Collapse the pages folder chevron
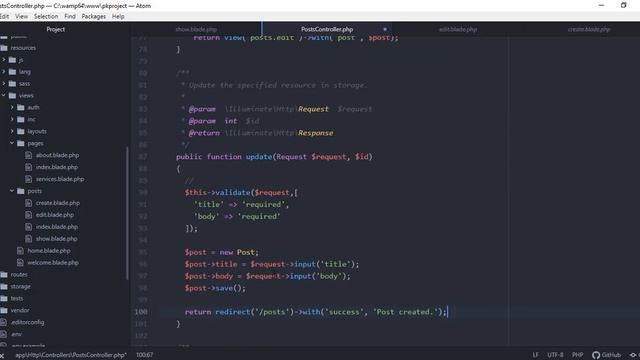640x360 pixels. [x=12, y=143]
